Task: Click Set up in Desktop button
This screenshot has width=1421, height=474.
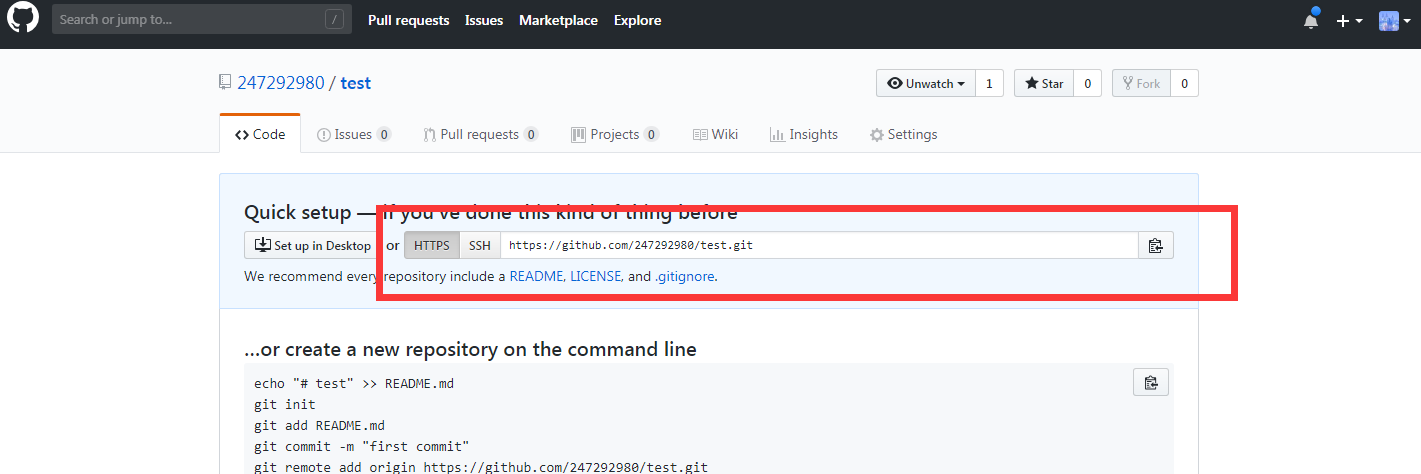Action: click(x=312, y=245)
